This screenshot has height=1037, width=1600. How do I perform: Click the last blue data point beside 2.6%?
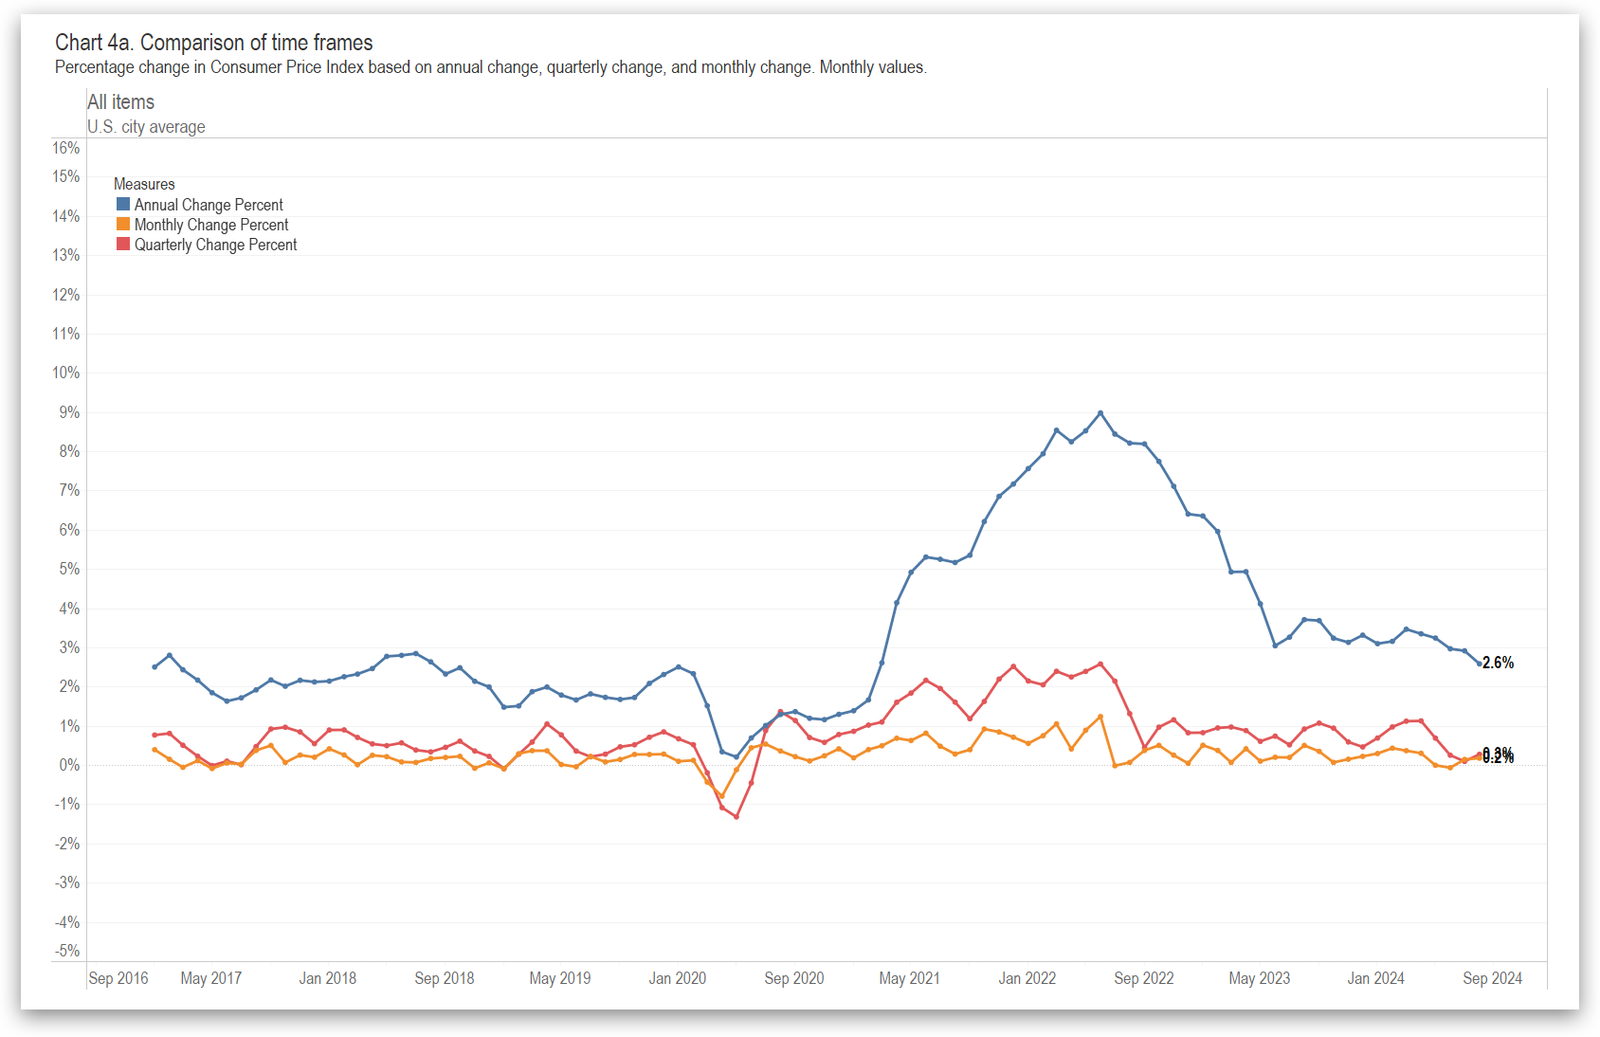click(1479, 663)
